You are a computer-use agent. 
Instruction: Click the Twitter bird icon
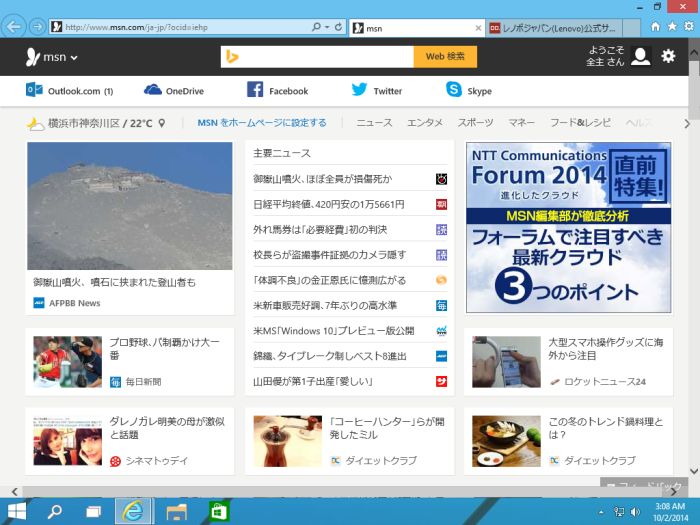360,90
